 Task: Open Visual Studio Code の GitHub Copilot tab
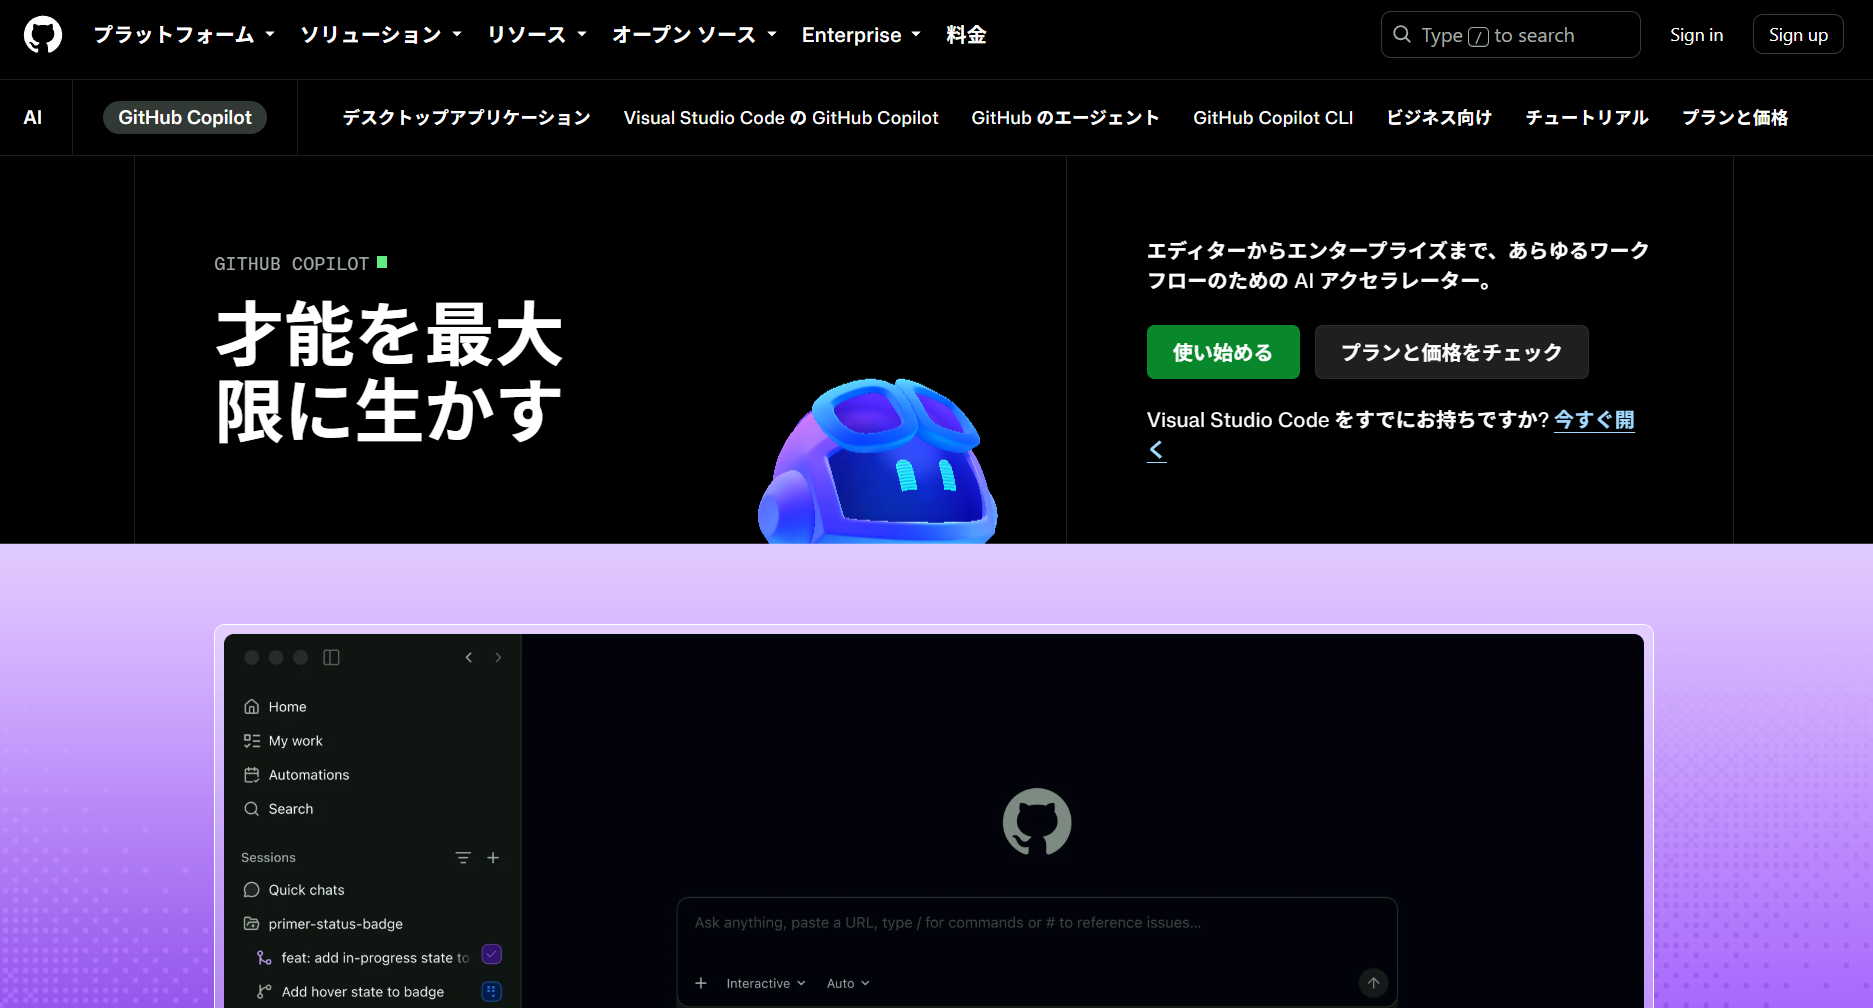(781, 118)
